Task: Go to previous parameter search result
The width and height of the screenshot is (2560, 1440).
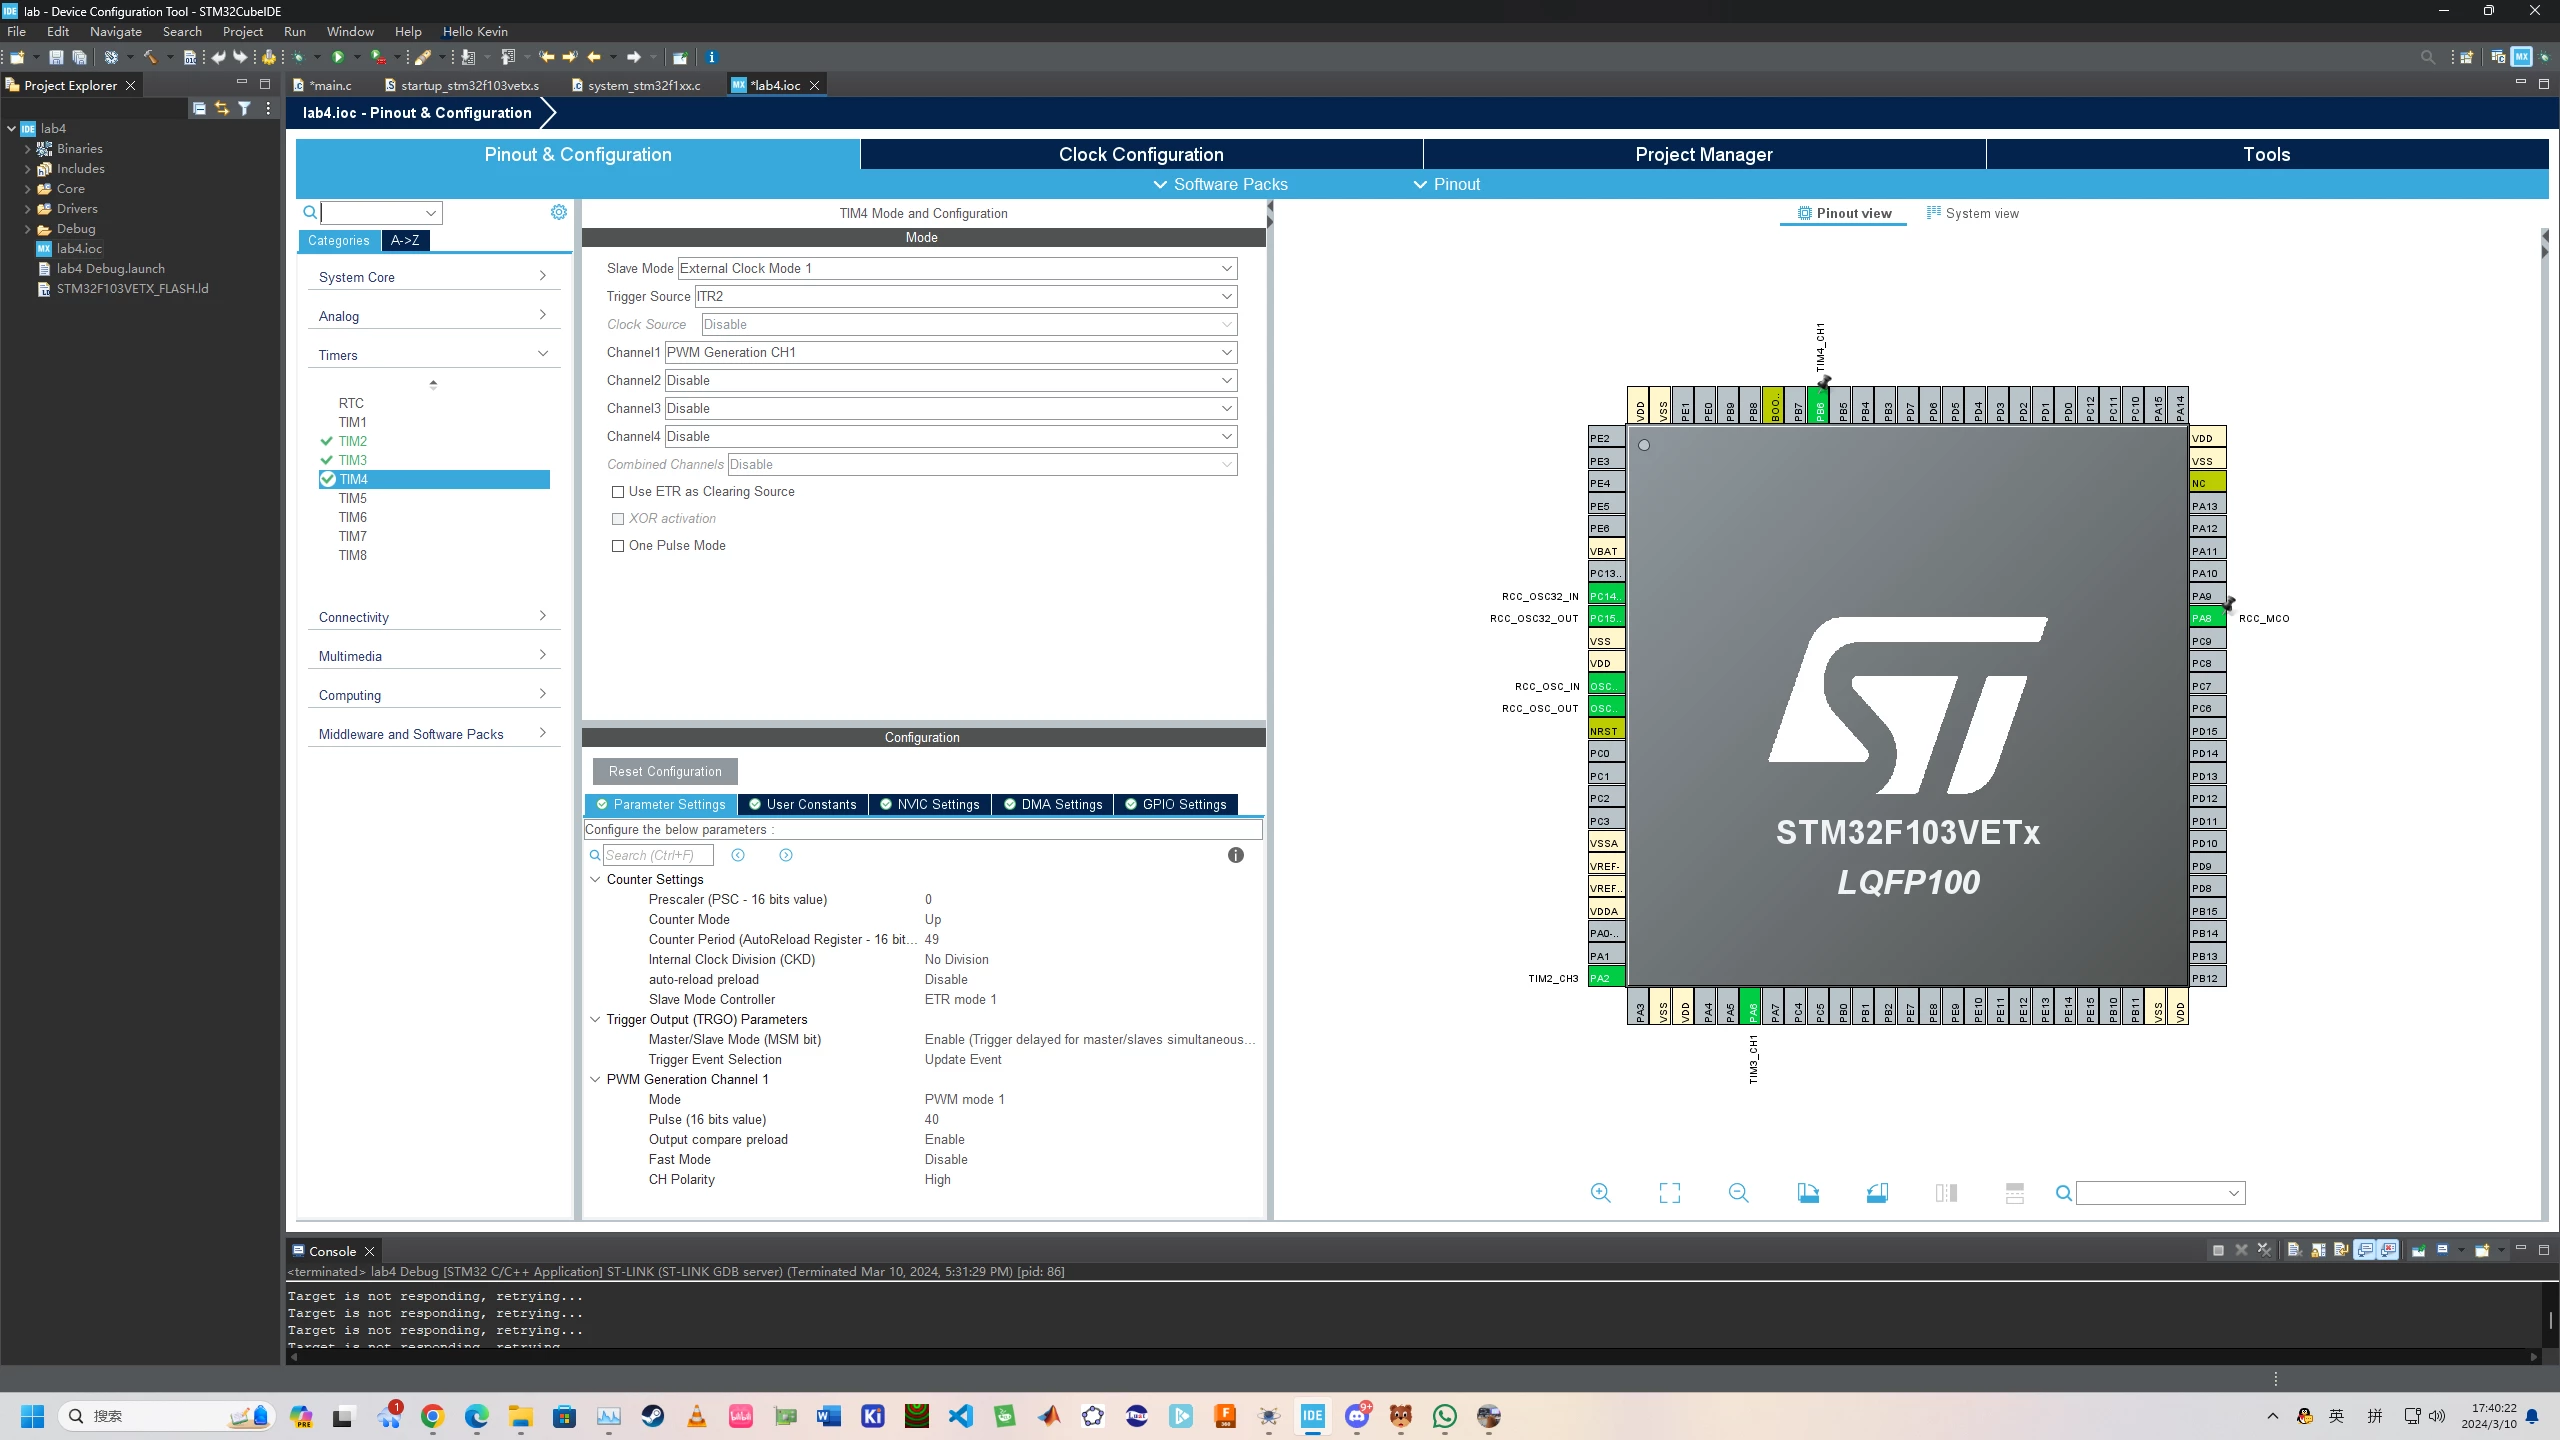Action: click(738, 855)
